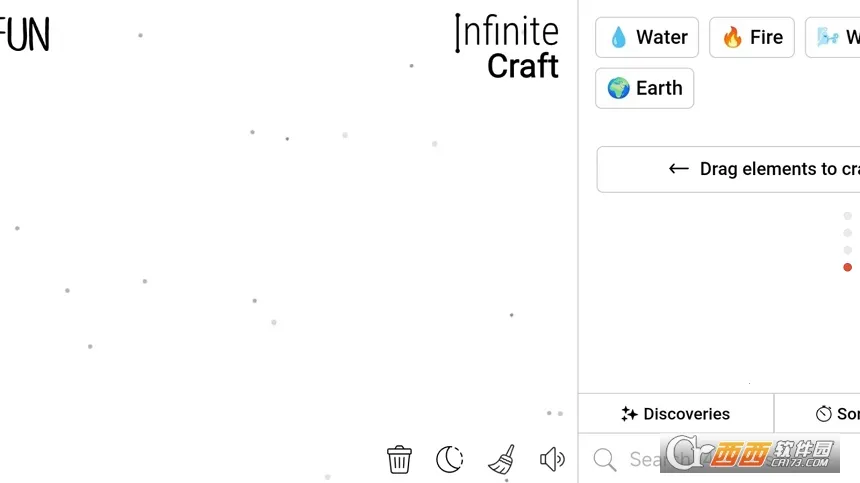Viewport: 860px width, 483px height.
Task: Click the Infinite Craft logo
Action: 507,48
